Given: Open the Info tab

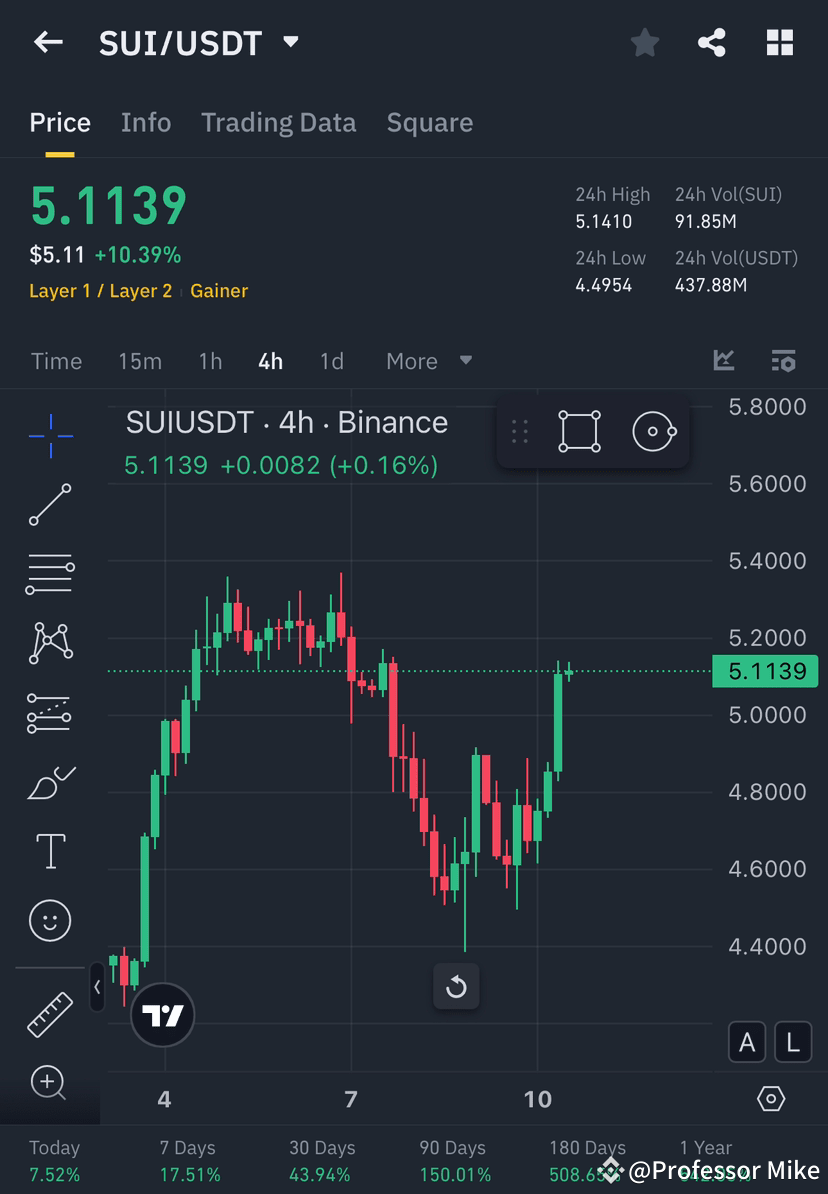Looking at the screenshot, I should [145, 122].
